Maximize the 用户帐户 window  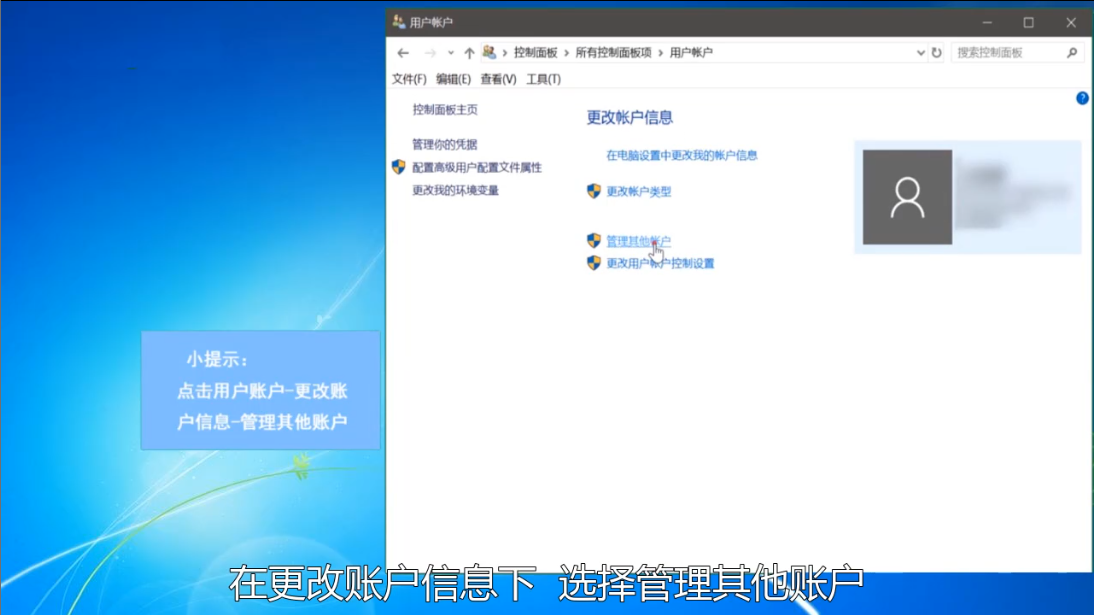pos(1028,22)
